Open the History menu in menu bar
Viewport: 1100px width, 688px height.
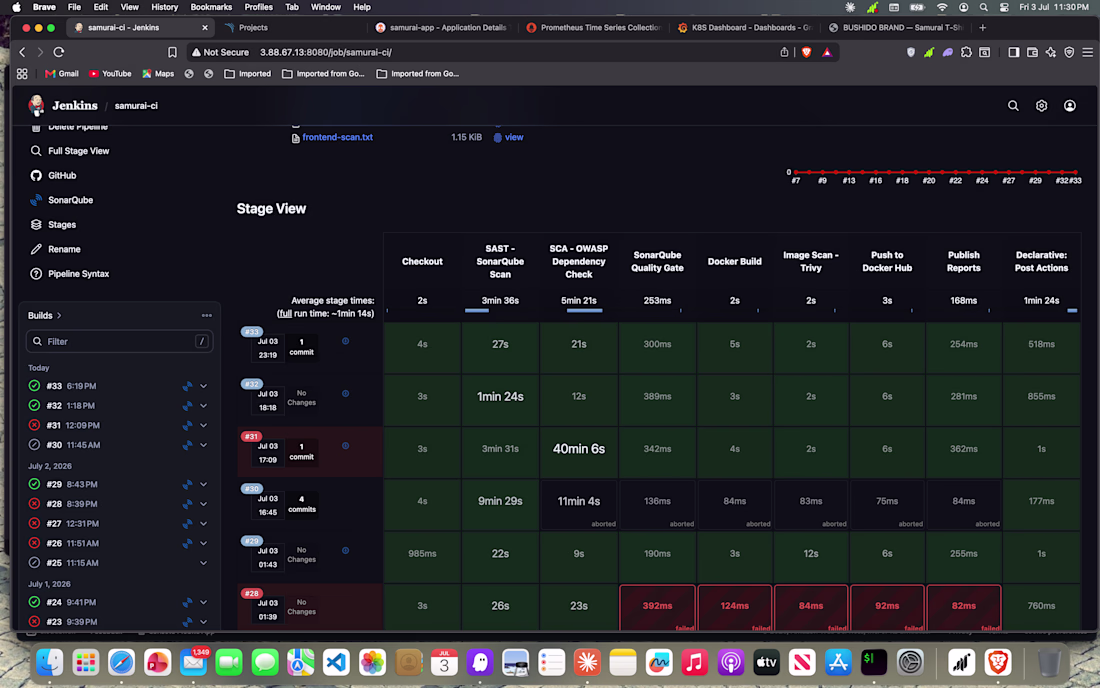point(165,7)
